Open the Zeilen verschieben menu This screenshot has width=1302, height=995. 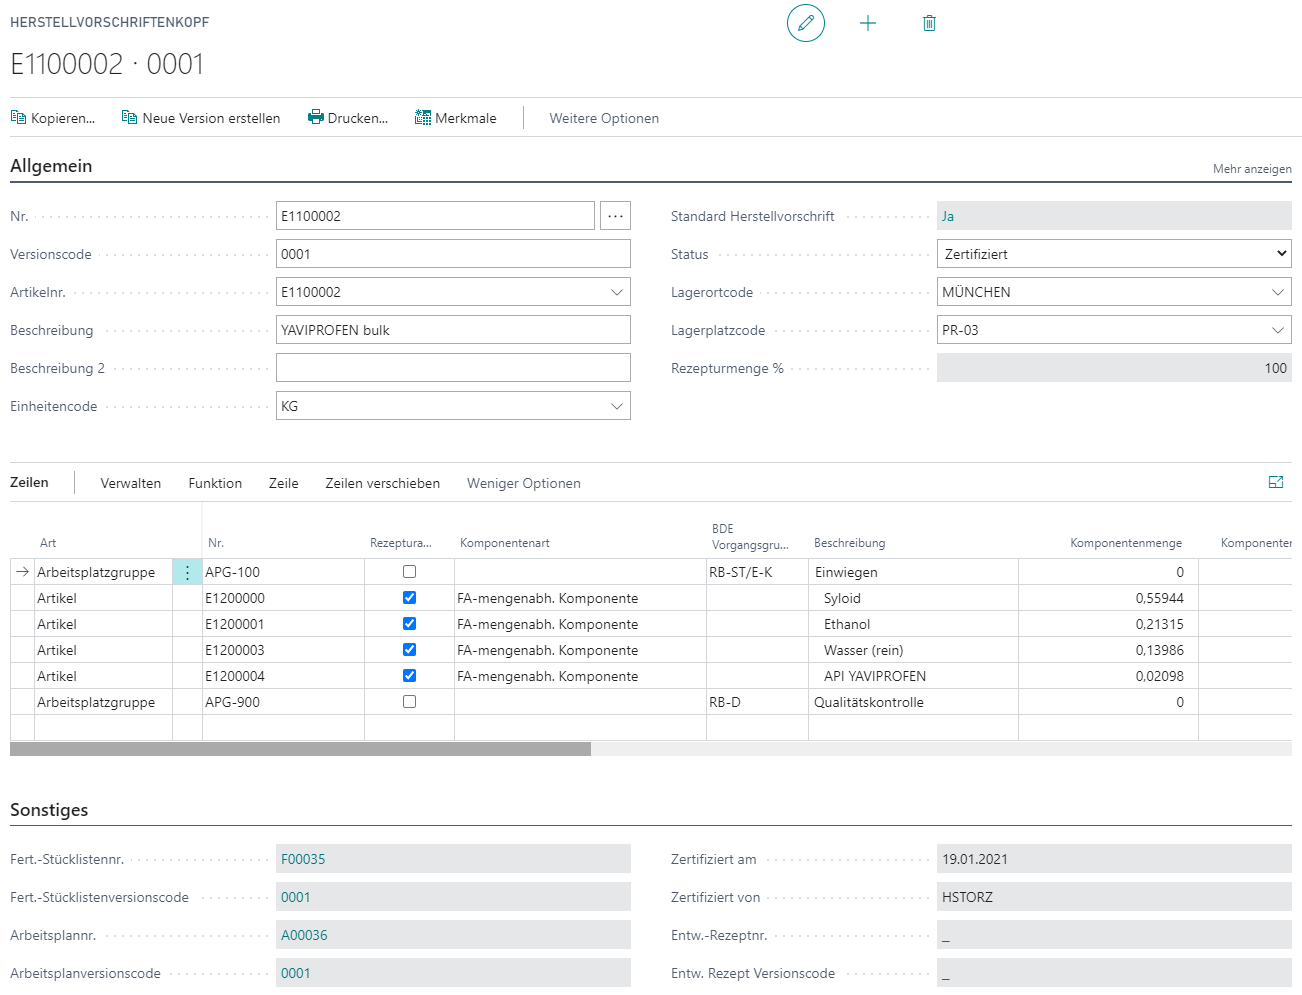(382, 483)
